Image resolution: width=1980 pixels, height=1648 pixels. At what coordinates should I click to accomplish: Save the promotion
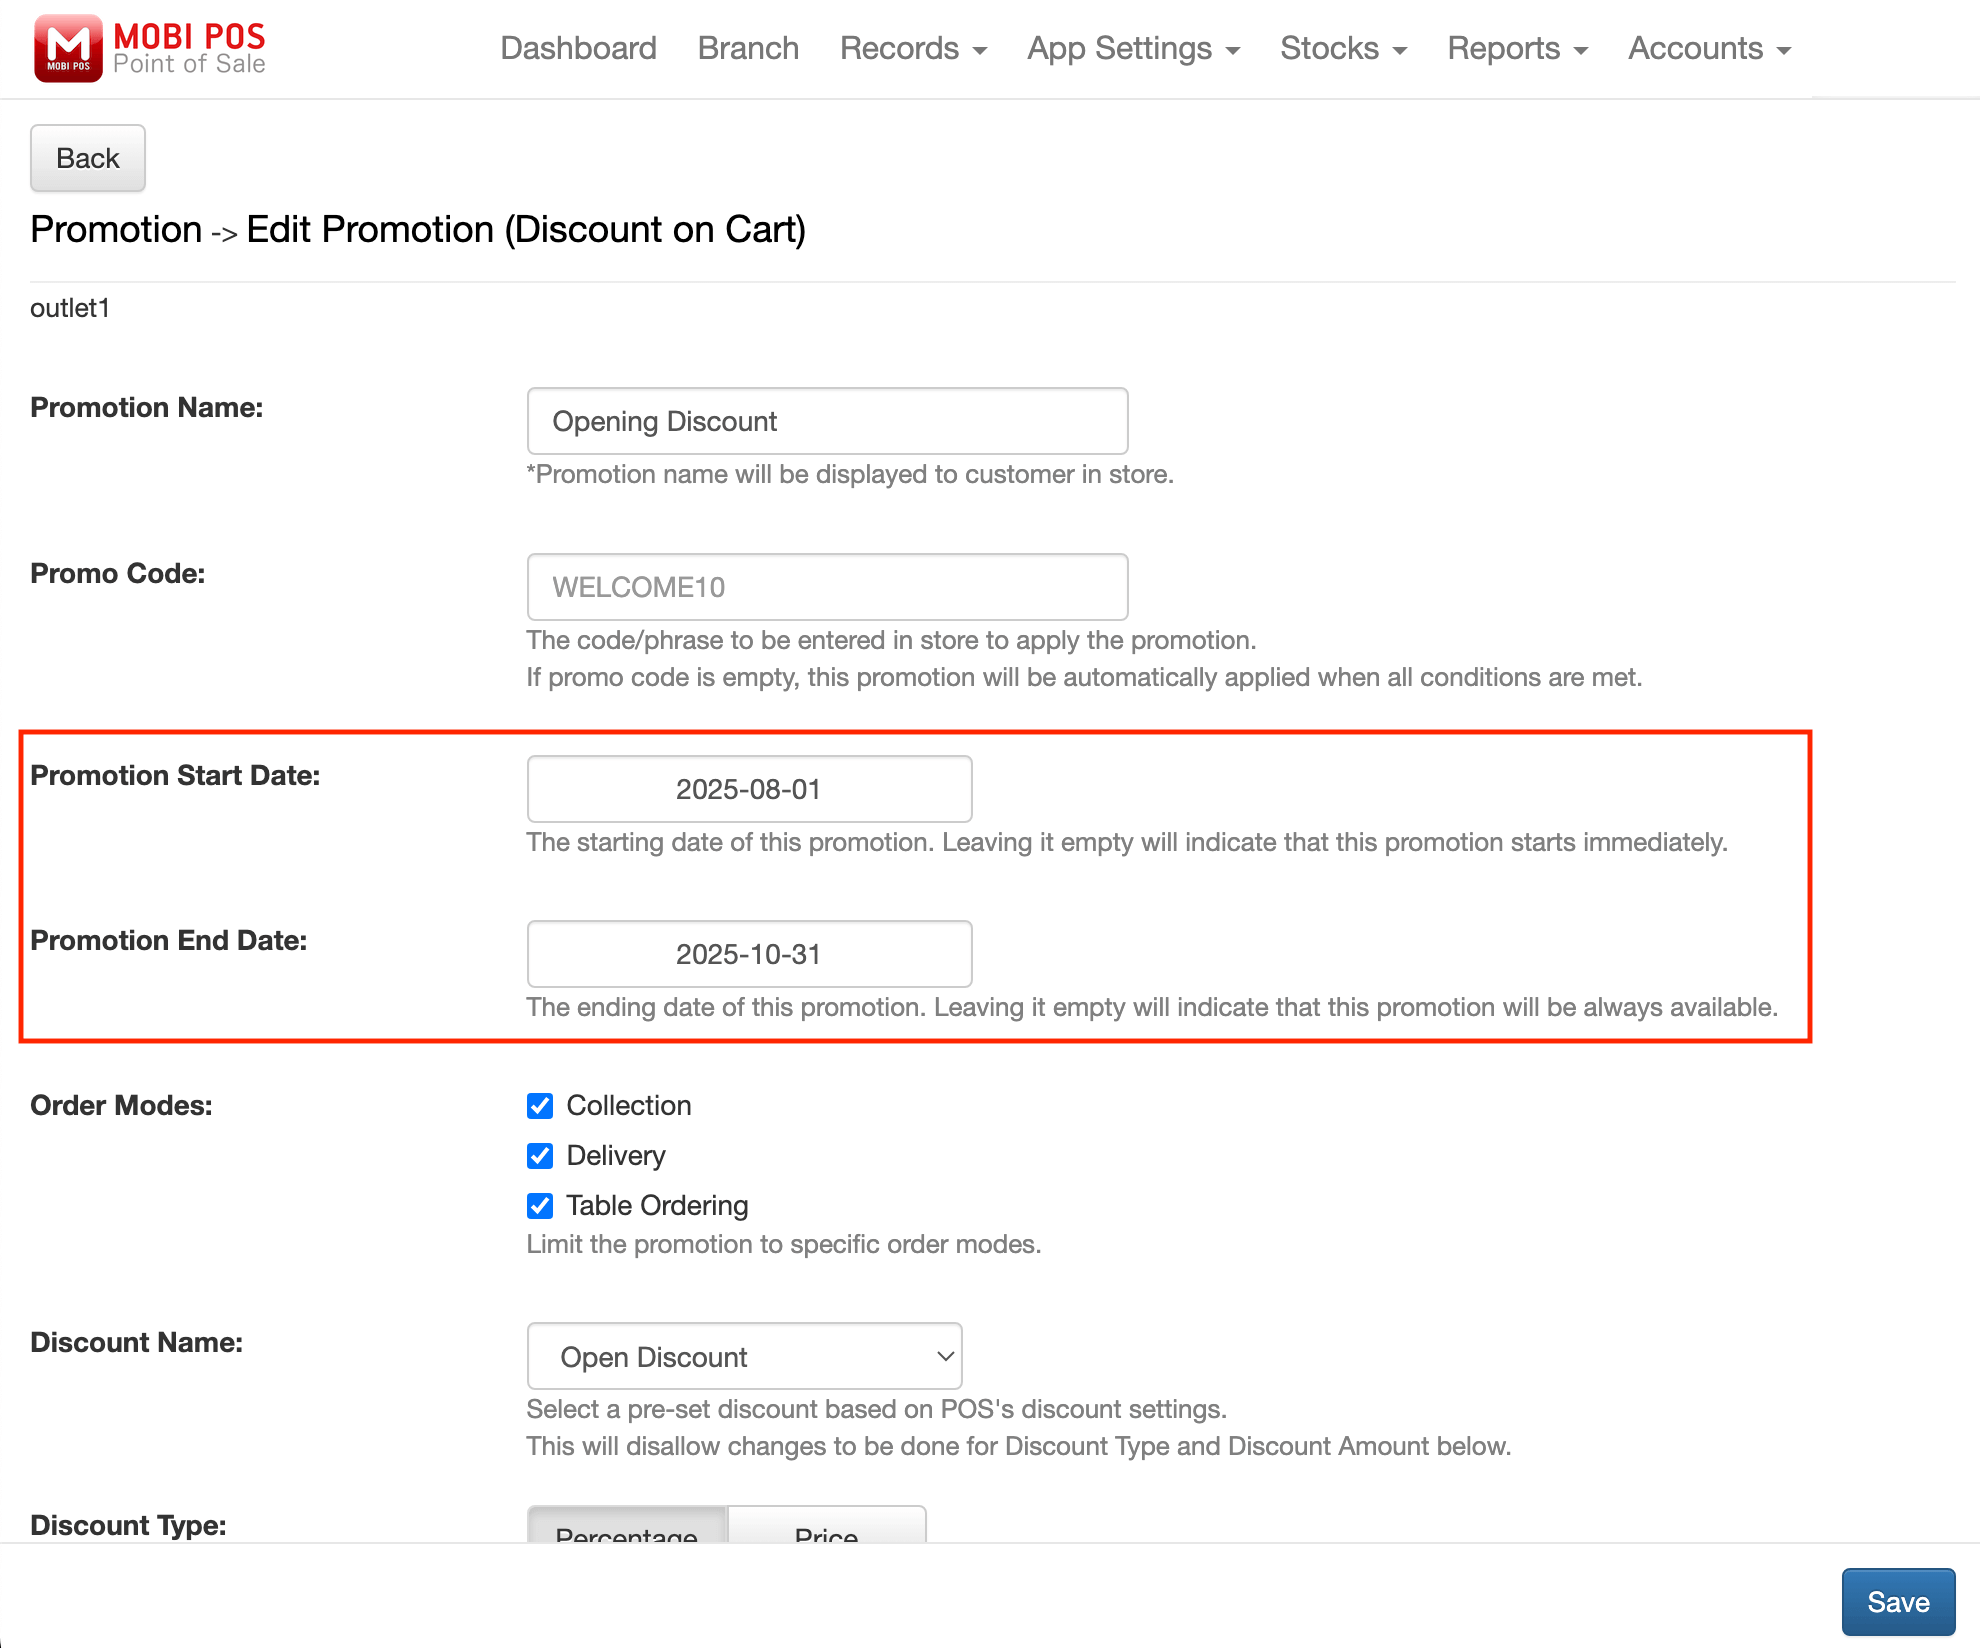pos(1898,1602)
